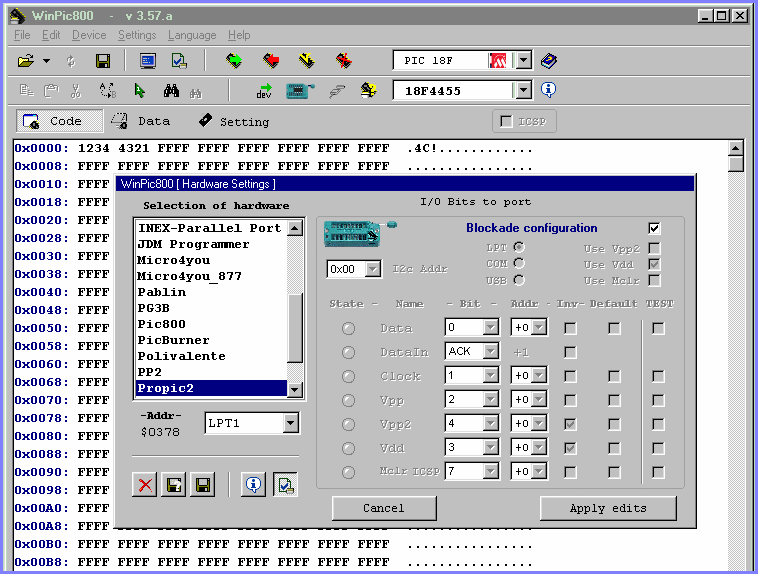
Task: Switch to the Setting tab
Action: (x=234, y=121)
